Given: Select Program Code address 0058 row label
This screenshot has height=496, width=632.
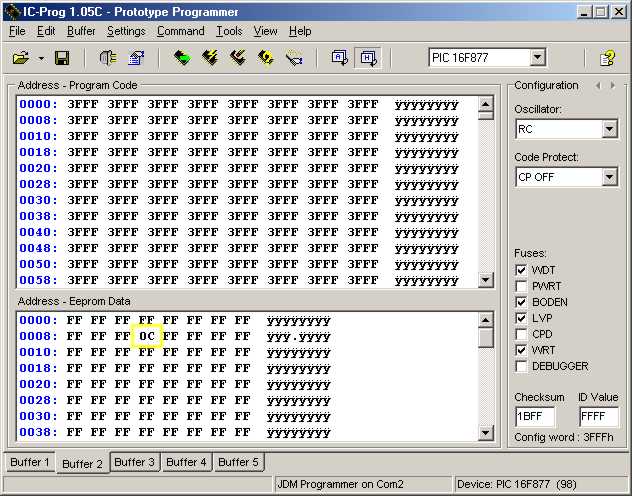Looking at the screenshot, I should pos(38,280).
